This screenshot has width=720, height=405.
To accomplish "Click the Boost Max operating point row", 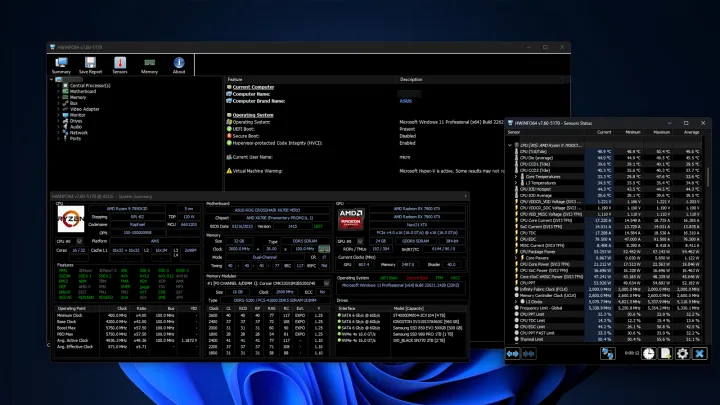I will (x=128, y=328).
